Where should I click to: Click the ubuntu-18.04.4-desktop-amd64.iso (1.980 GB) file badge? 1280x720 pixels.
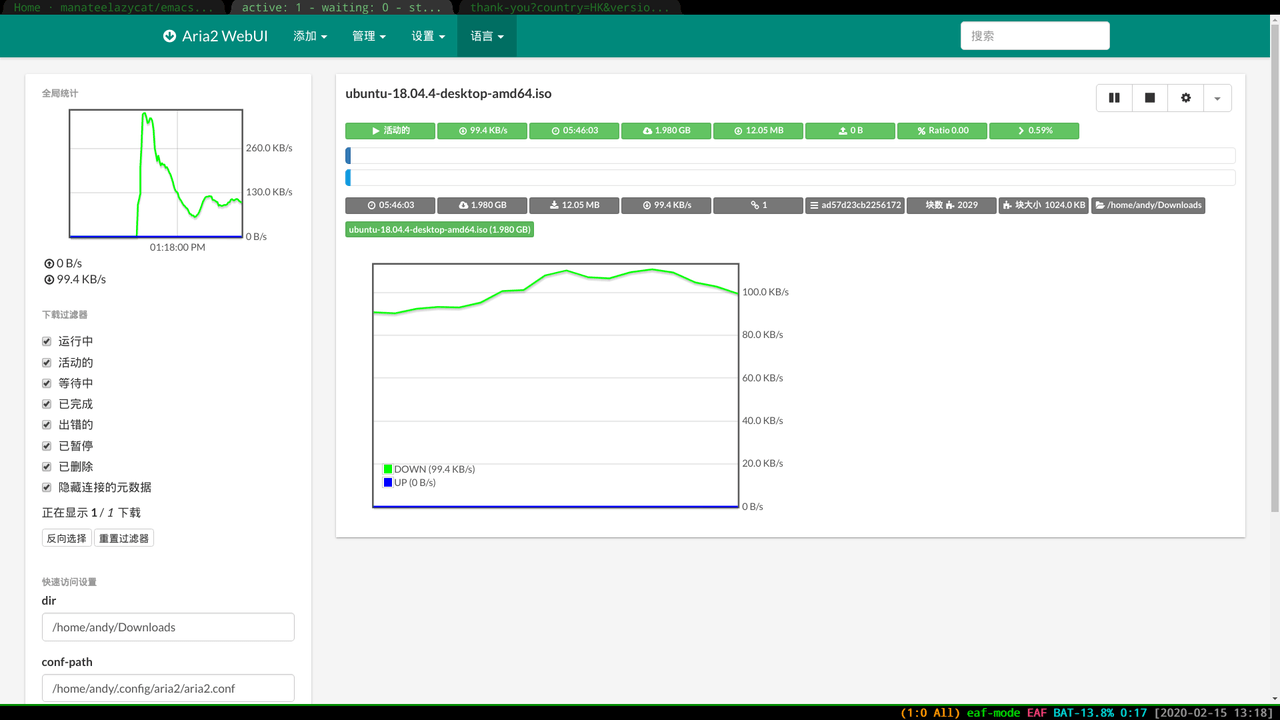point(440,229)
